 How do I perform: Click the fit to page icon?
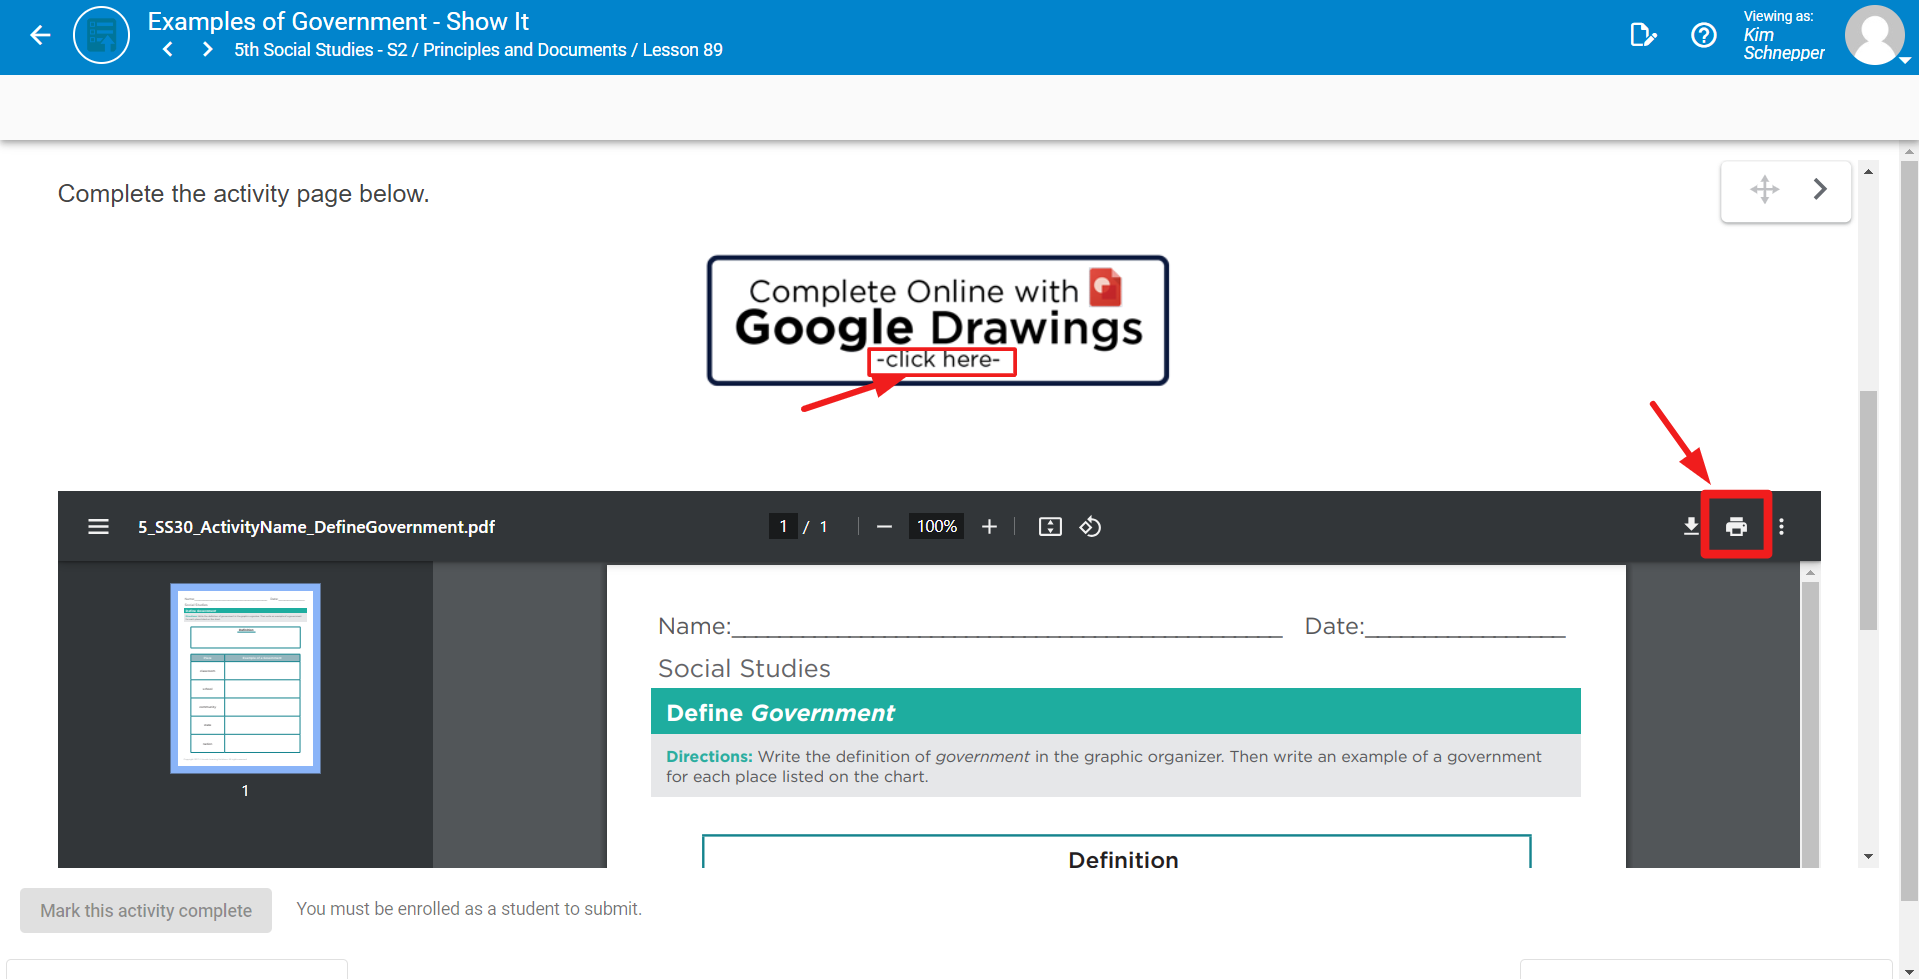point(1050,527)
